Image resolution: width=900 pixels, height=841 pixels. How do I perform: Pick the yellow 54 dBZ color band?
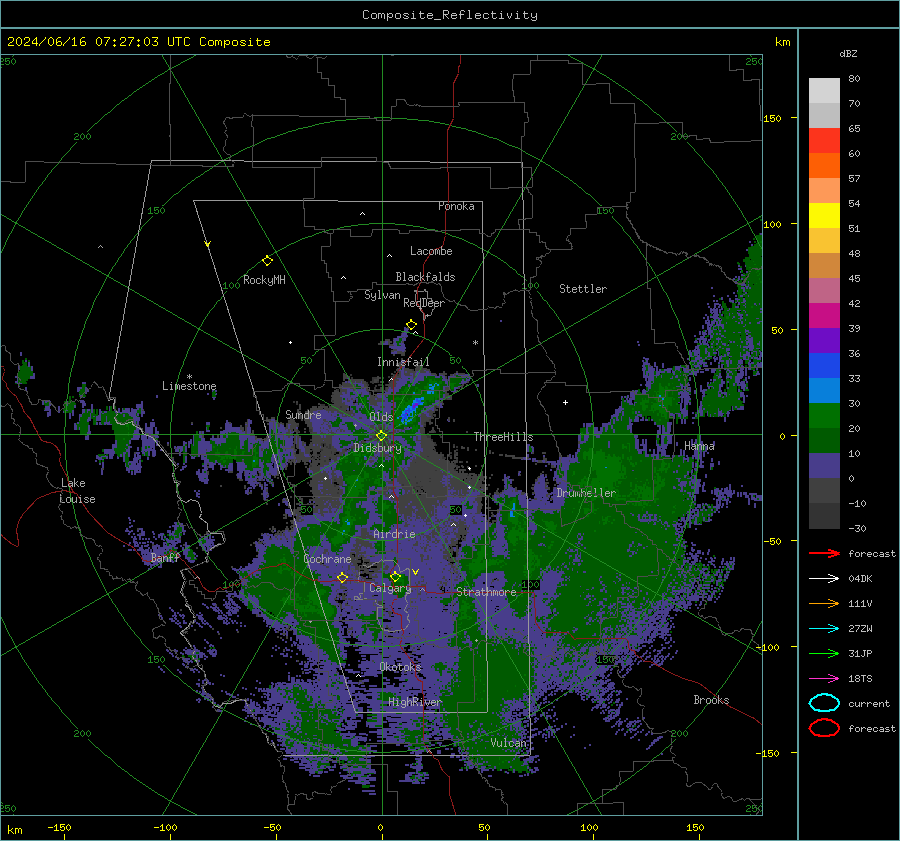(824, 216)
